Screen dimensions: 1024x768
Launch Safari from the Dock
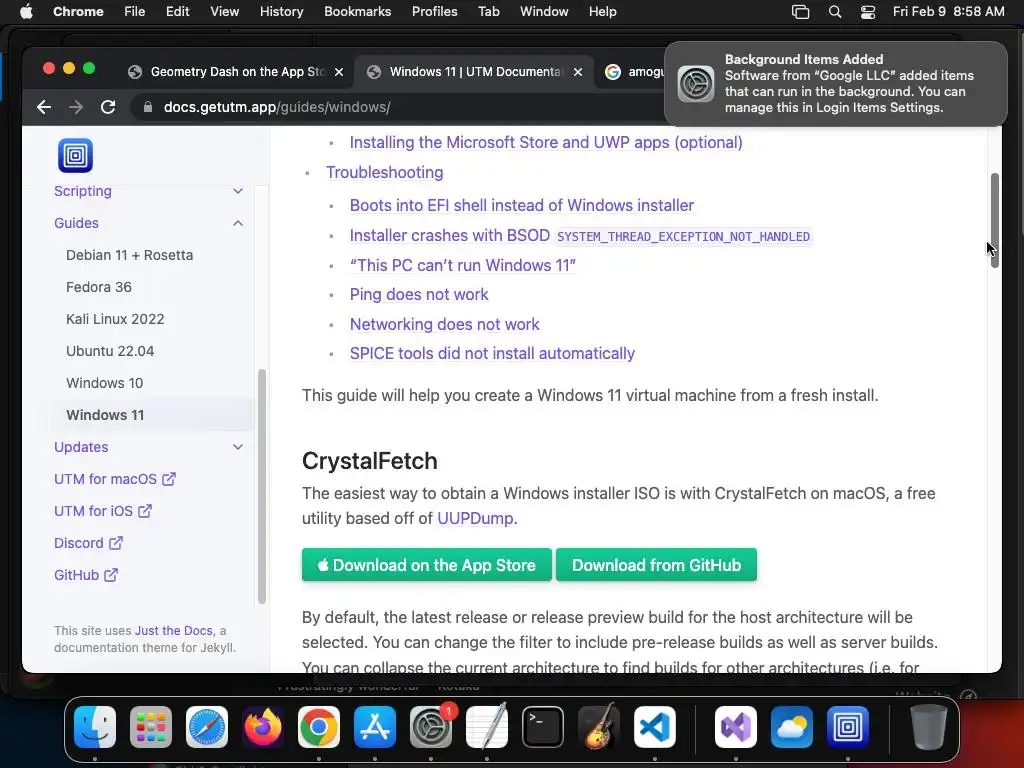click(x=207, y=726)
